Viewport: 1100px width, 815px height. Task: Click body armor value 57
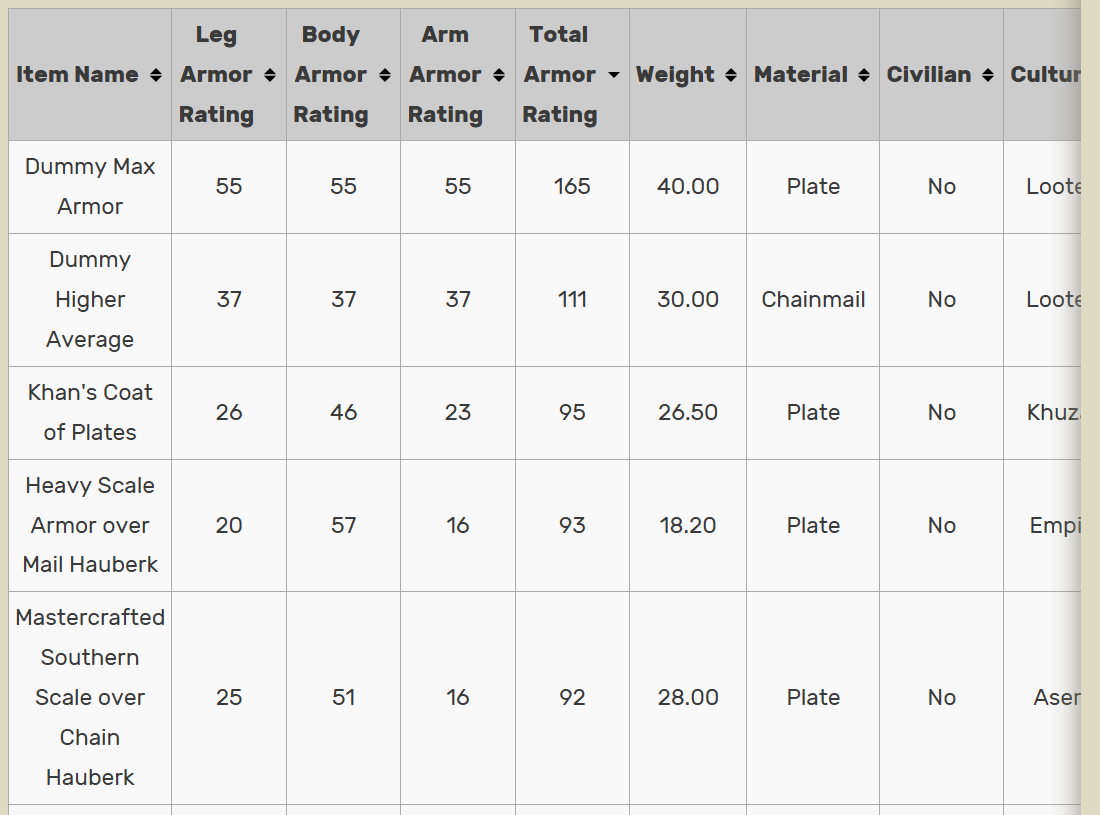point(343,525)
